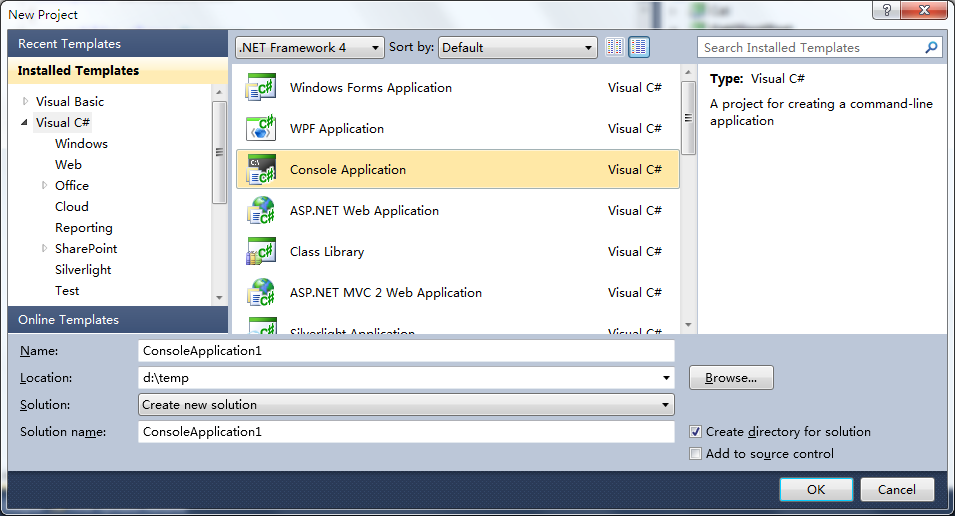The height and width of the screenshot is (516, 955).
Task: Expand the SharePoint tree node
Action: [x=44, y=248]
